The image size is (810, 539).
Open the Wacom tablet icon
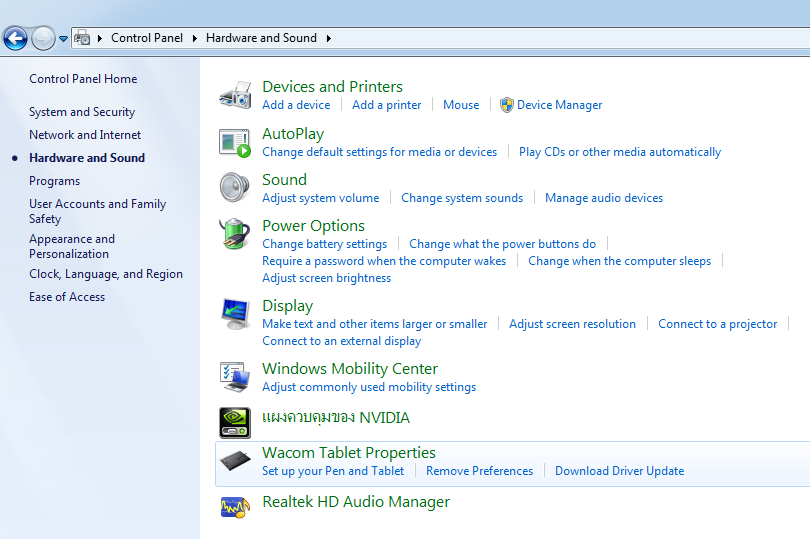pyautogui.click(x=235, y=460)
